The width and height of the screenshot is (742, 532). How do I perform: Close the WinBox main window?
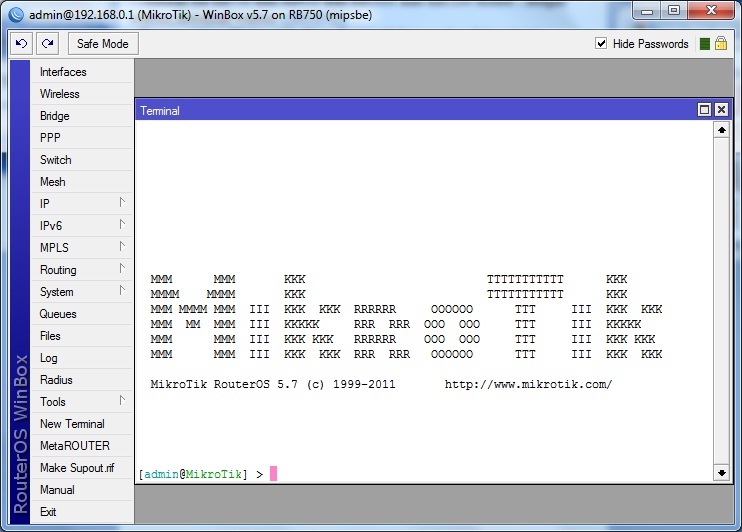click(x=711, y=11)
